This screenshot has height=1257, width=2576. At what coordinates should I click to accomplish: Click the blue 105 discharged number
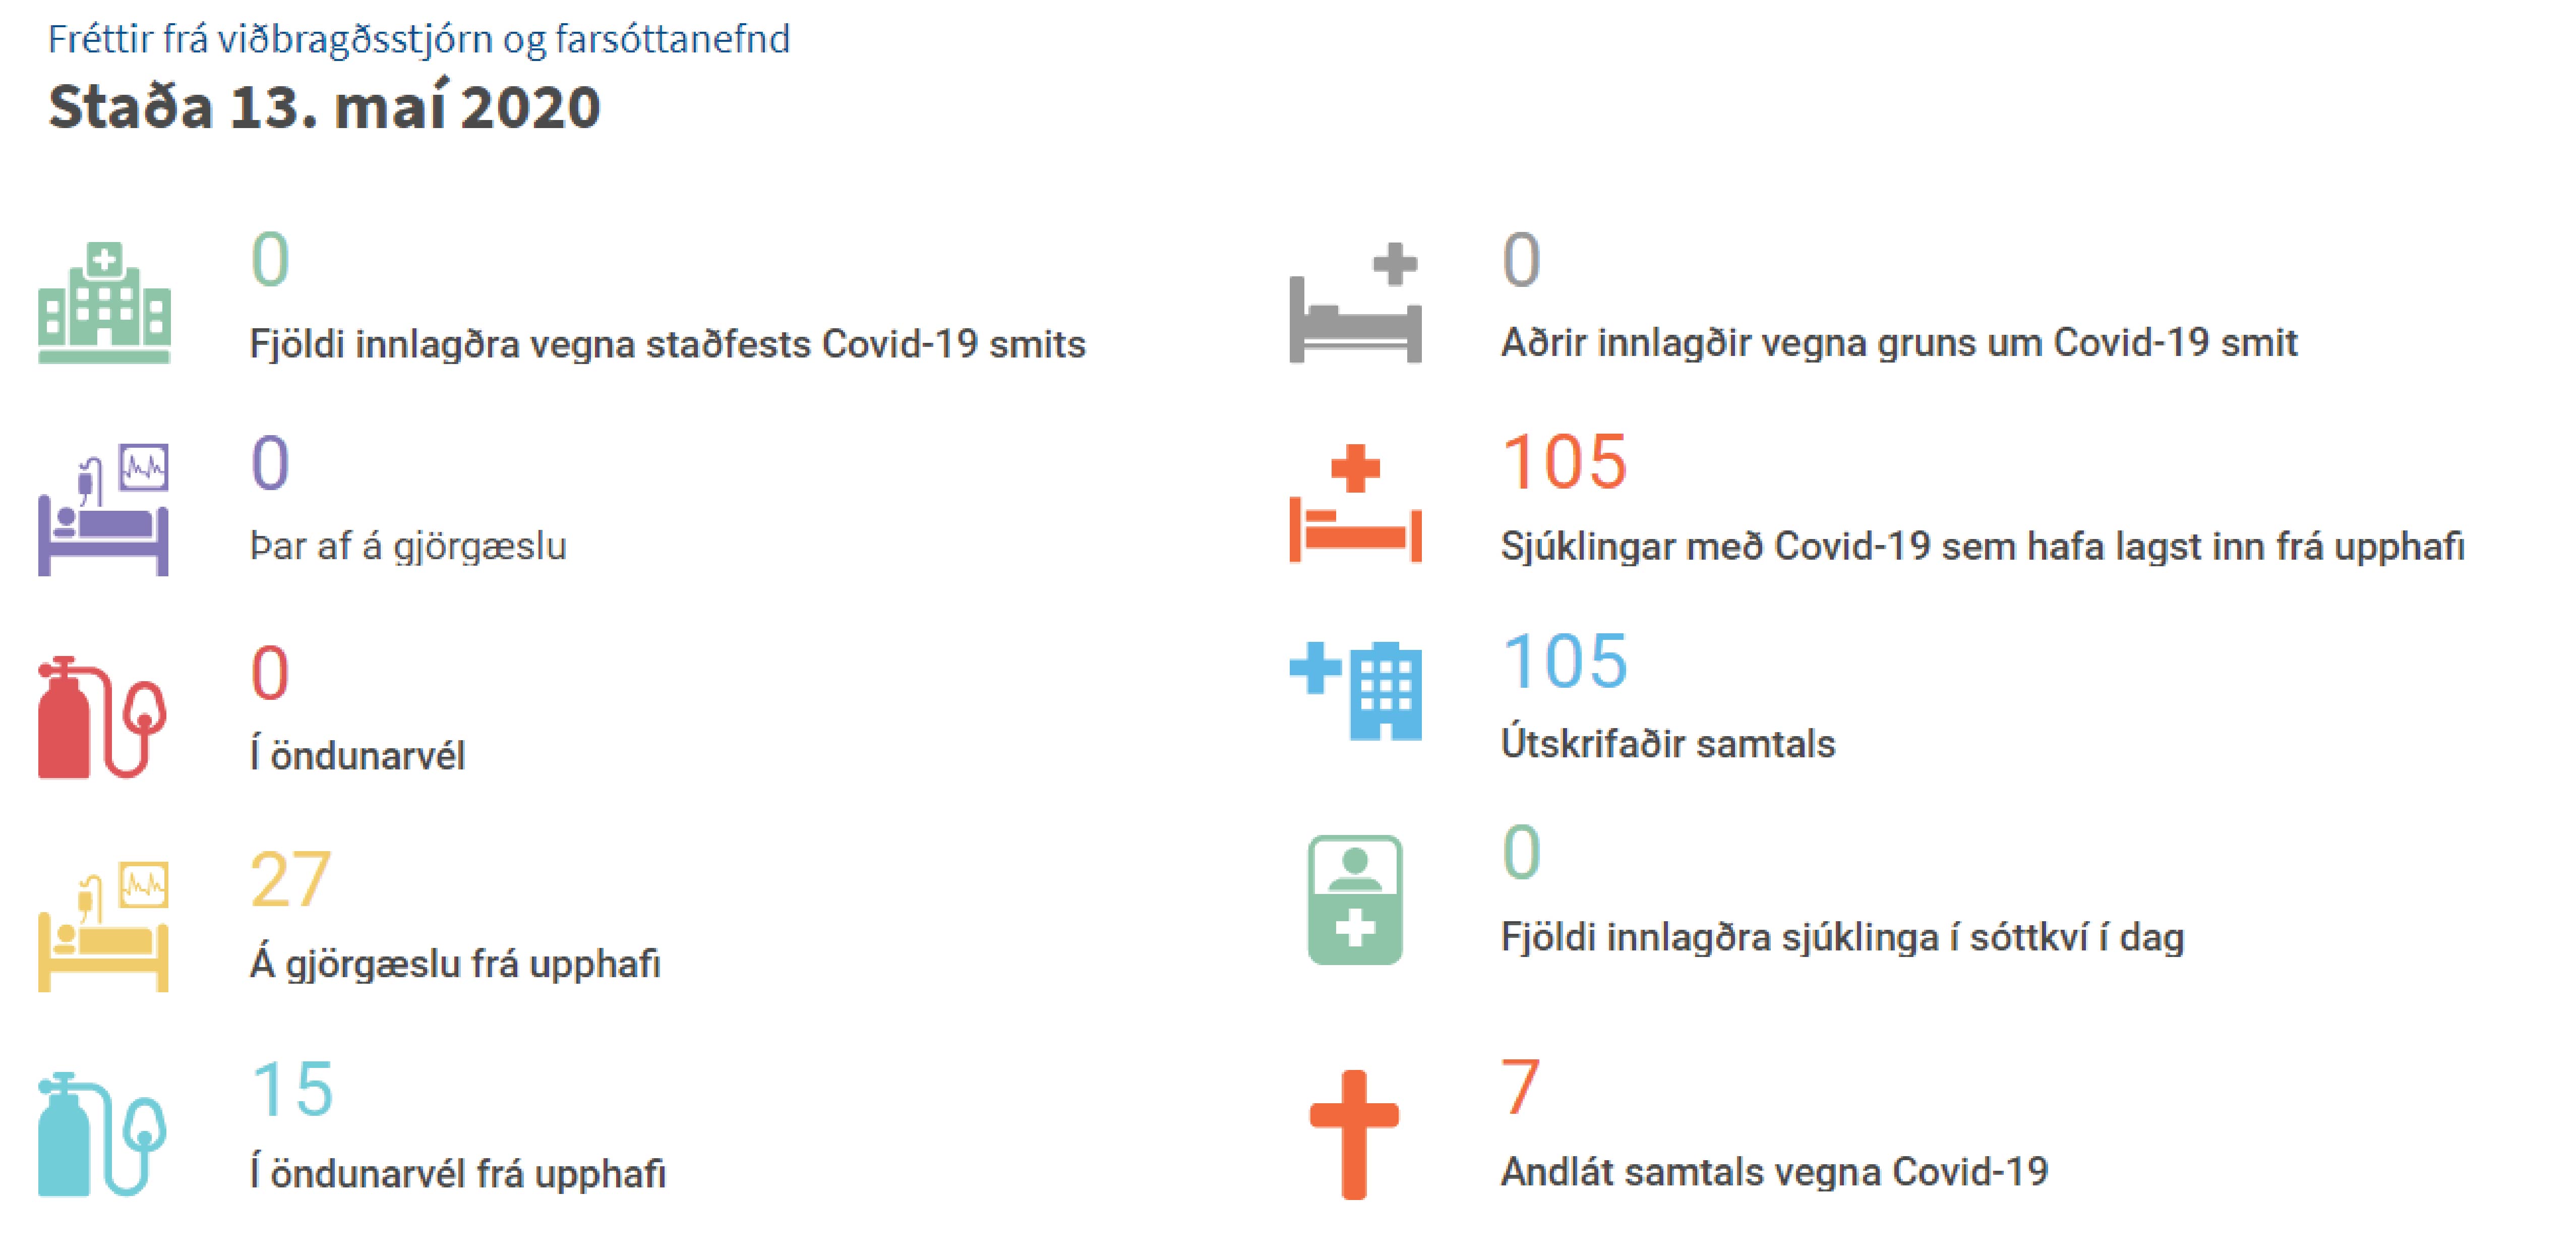(1564, 662)
